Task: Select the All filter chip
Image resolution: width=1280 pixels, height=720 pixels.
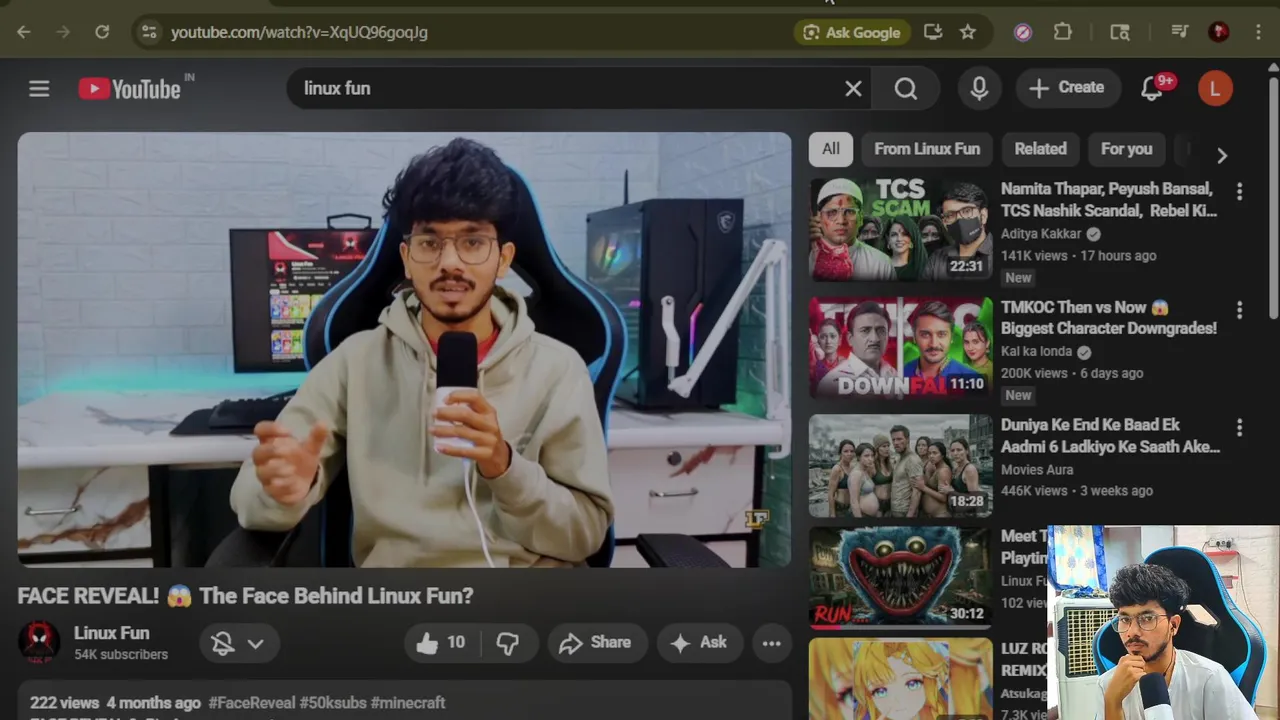Action: (x=831, y=149)
